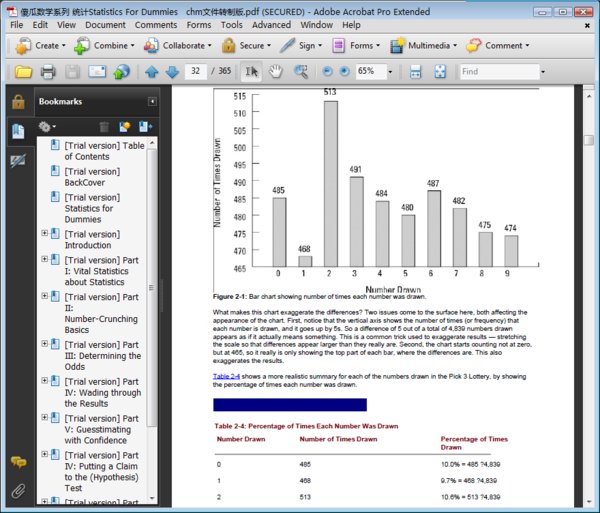Image resolution: width=600 pixels, height=513 pixels.
Task: Expand Putting a Claim to Test bookmark
Action: point(44,454)
